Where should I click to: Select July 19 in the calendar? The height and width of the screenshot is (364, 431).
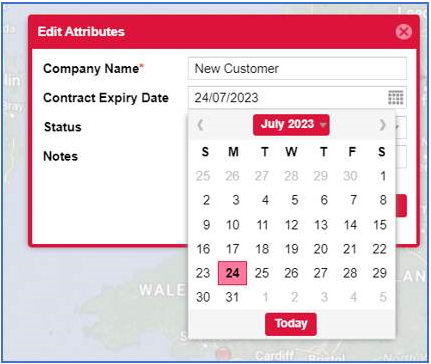pos(291,249)
